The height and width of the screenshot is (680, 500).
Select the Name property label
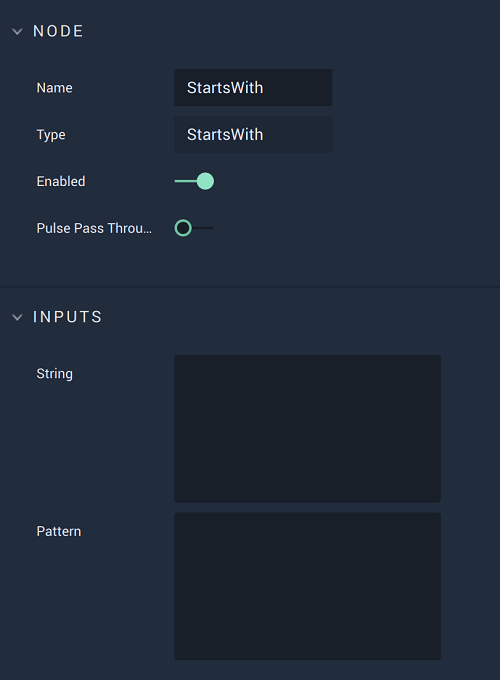click(55, 88)
